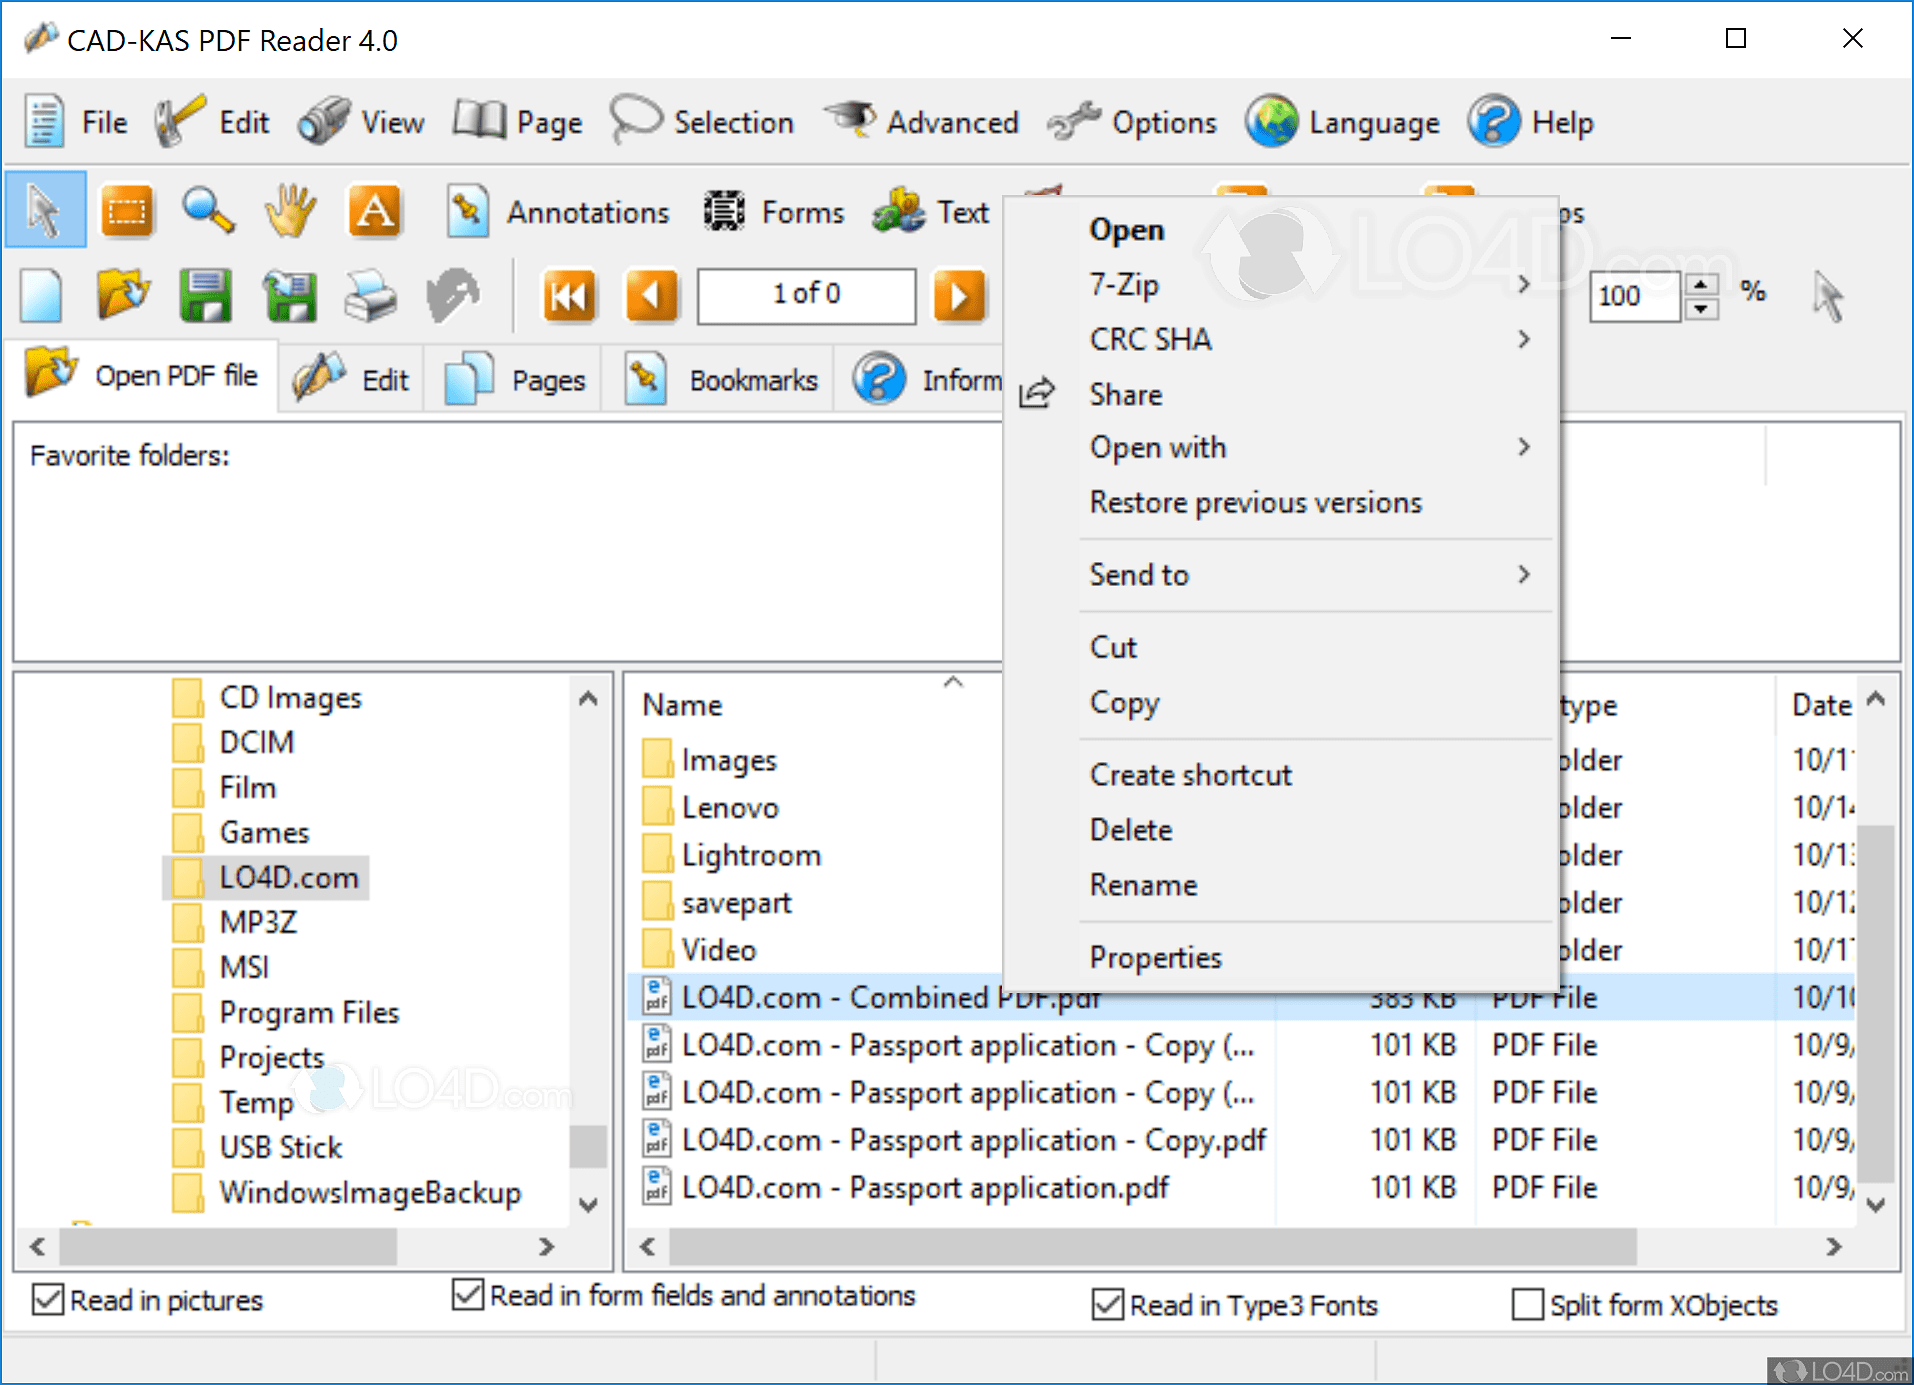Click the Language globe icon

pos(1272,122)
